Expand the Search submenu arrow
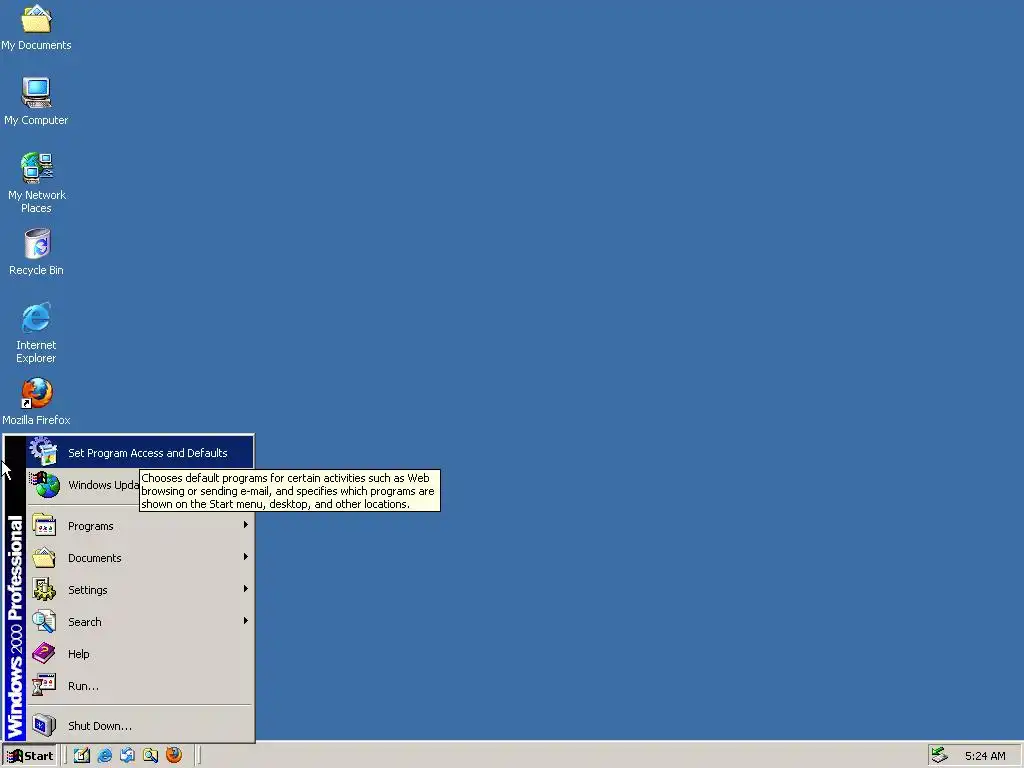The width and height of the screenshot is (1024, 768). [246, 621]
